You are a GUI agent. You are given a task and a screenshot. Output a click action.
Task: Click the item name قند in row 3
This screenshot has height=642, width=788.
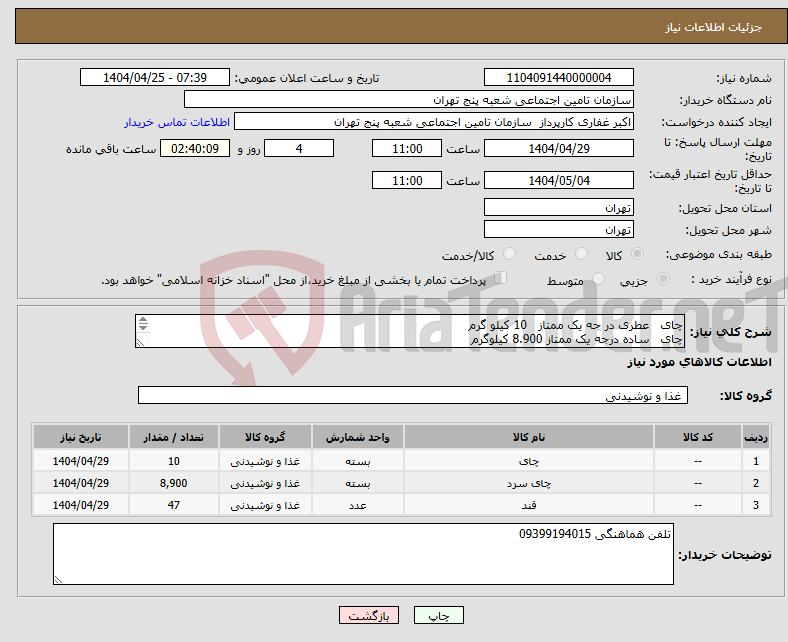pos(529,505)
